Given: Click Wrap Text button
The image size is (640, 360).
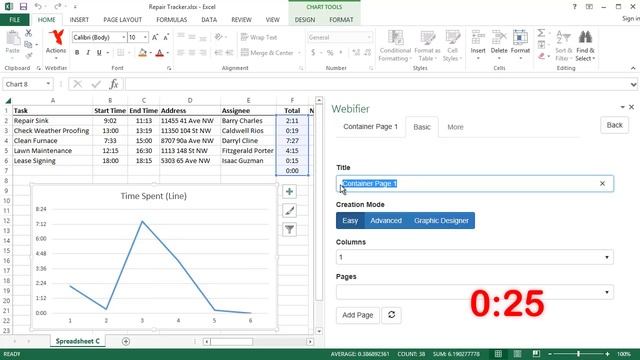Looking at the screenshot, I should pyautogui.click(x=259, y=37).
